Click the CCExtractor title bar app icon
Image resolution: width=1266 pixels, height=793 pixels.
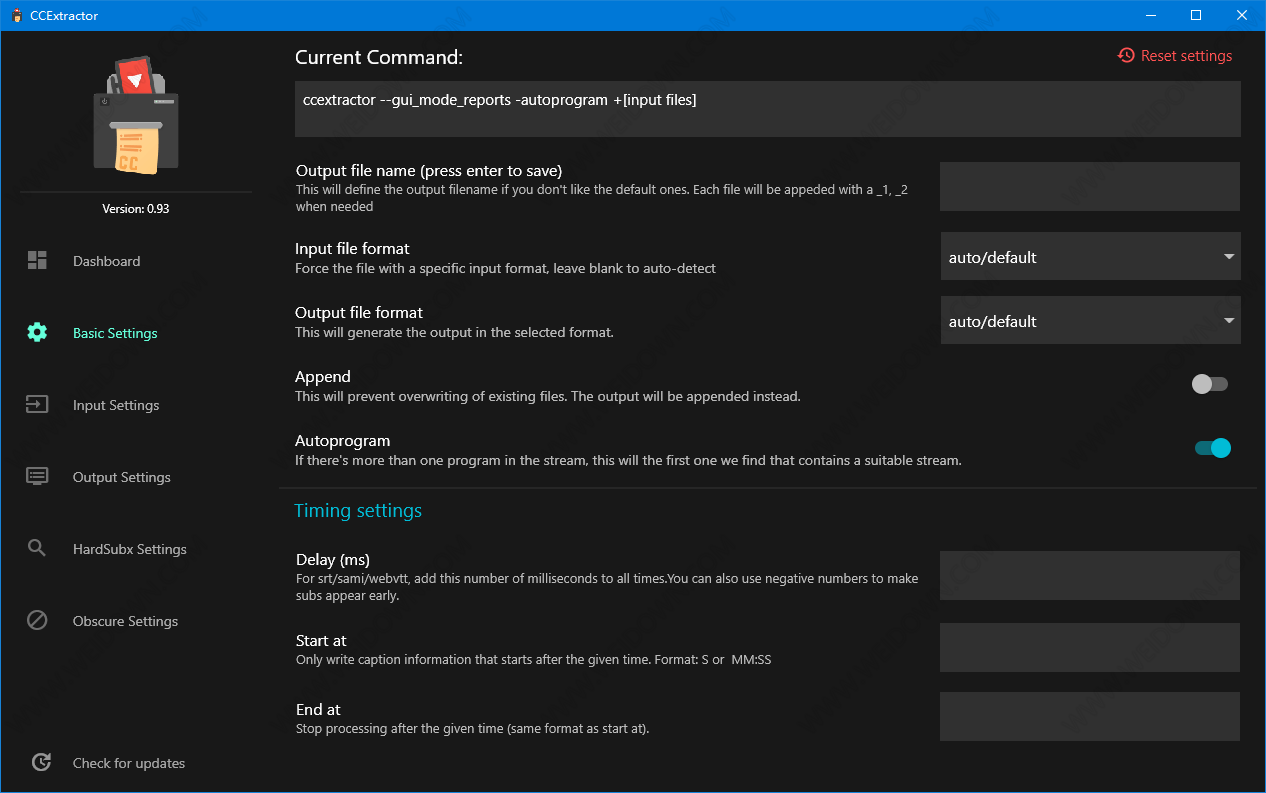(x=17, y=16)
